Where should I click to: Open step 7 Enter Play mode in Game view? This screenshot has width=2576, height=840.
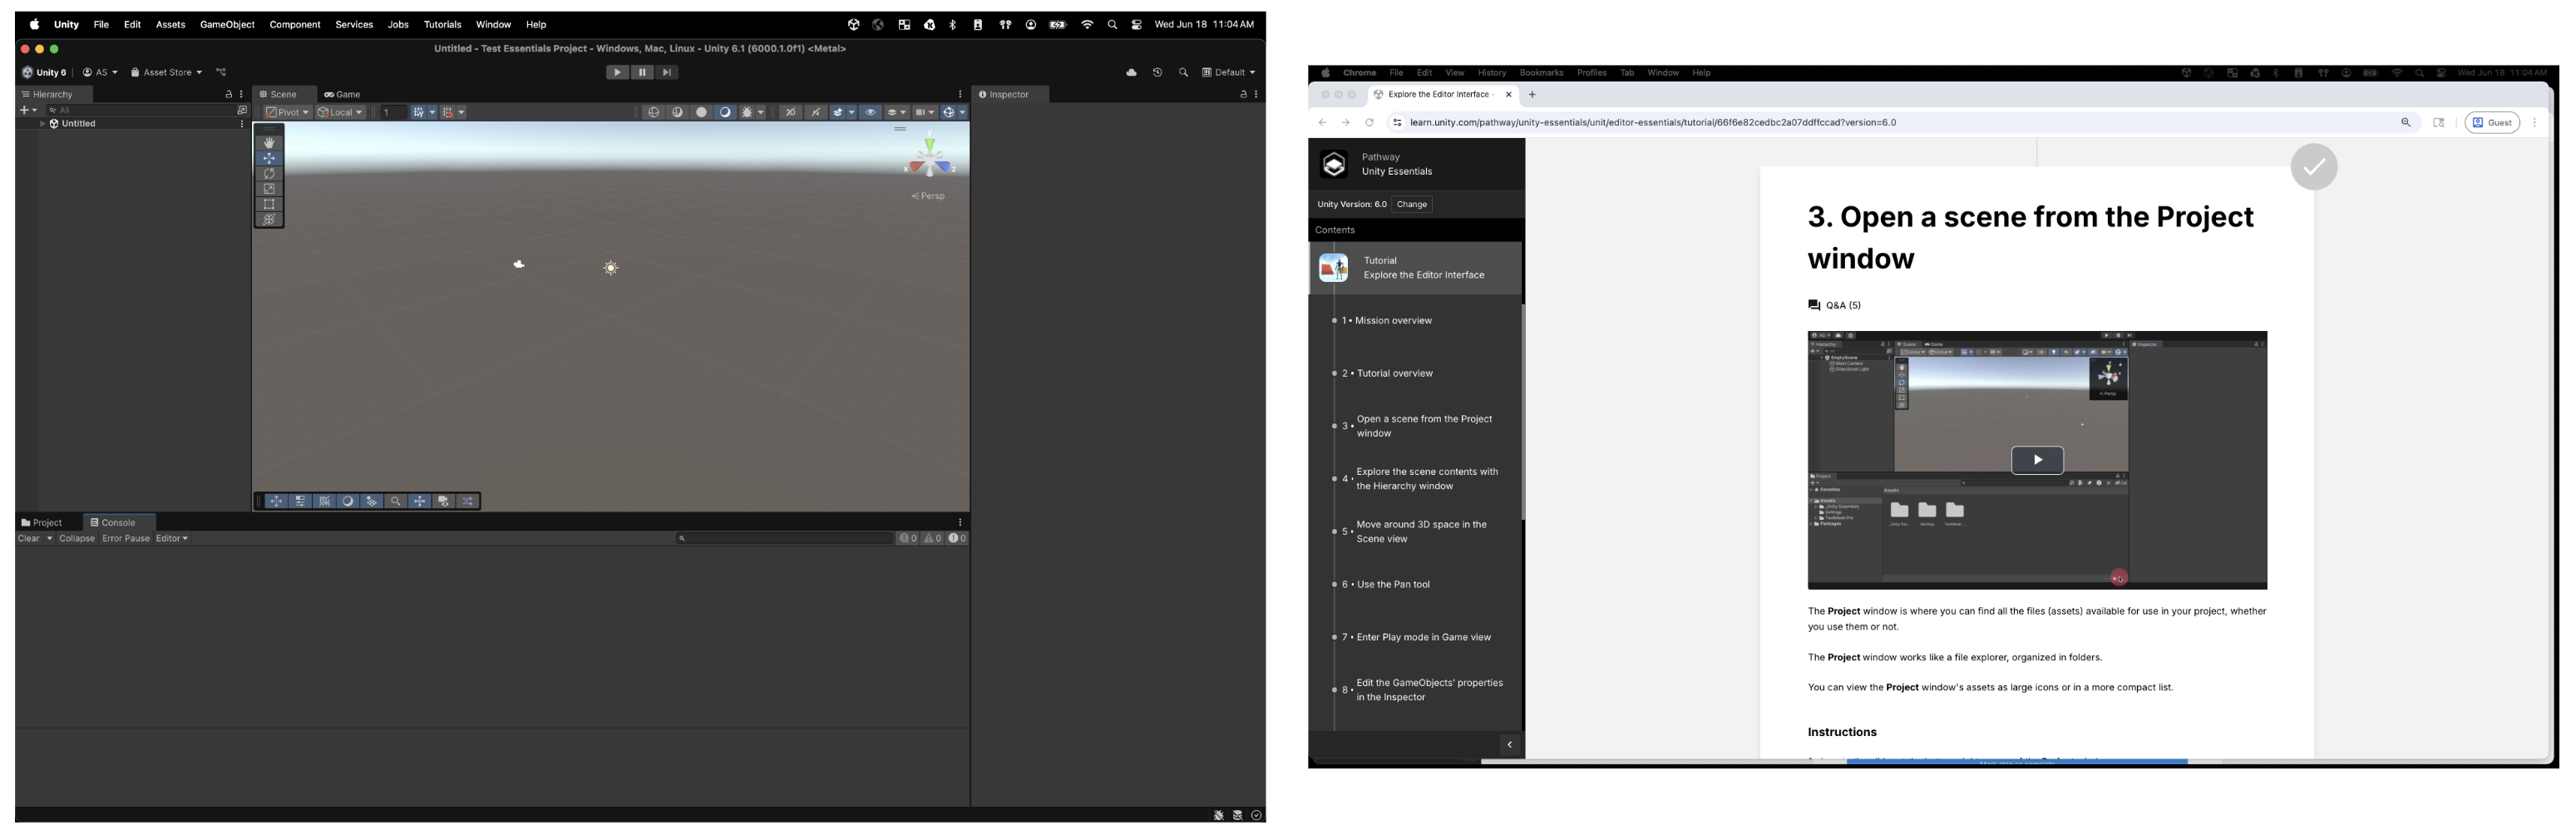pos(1424,637)
